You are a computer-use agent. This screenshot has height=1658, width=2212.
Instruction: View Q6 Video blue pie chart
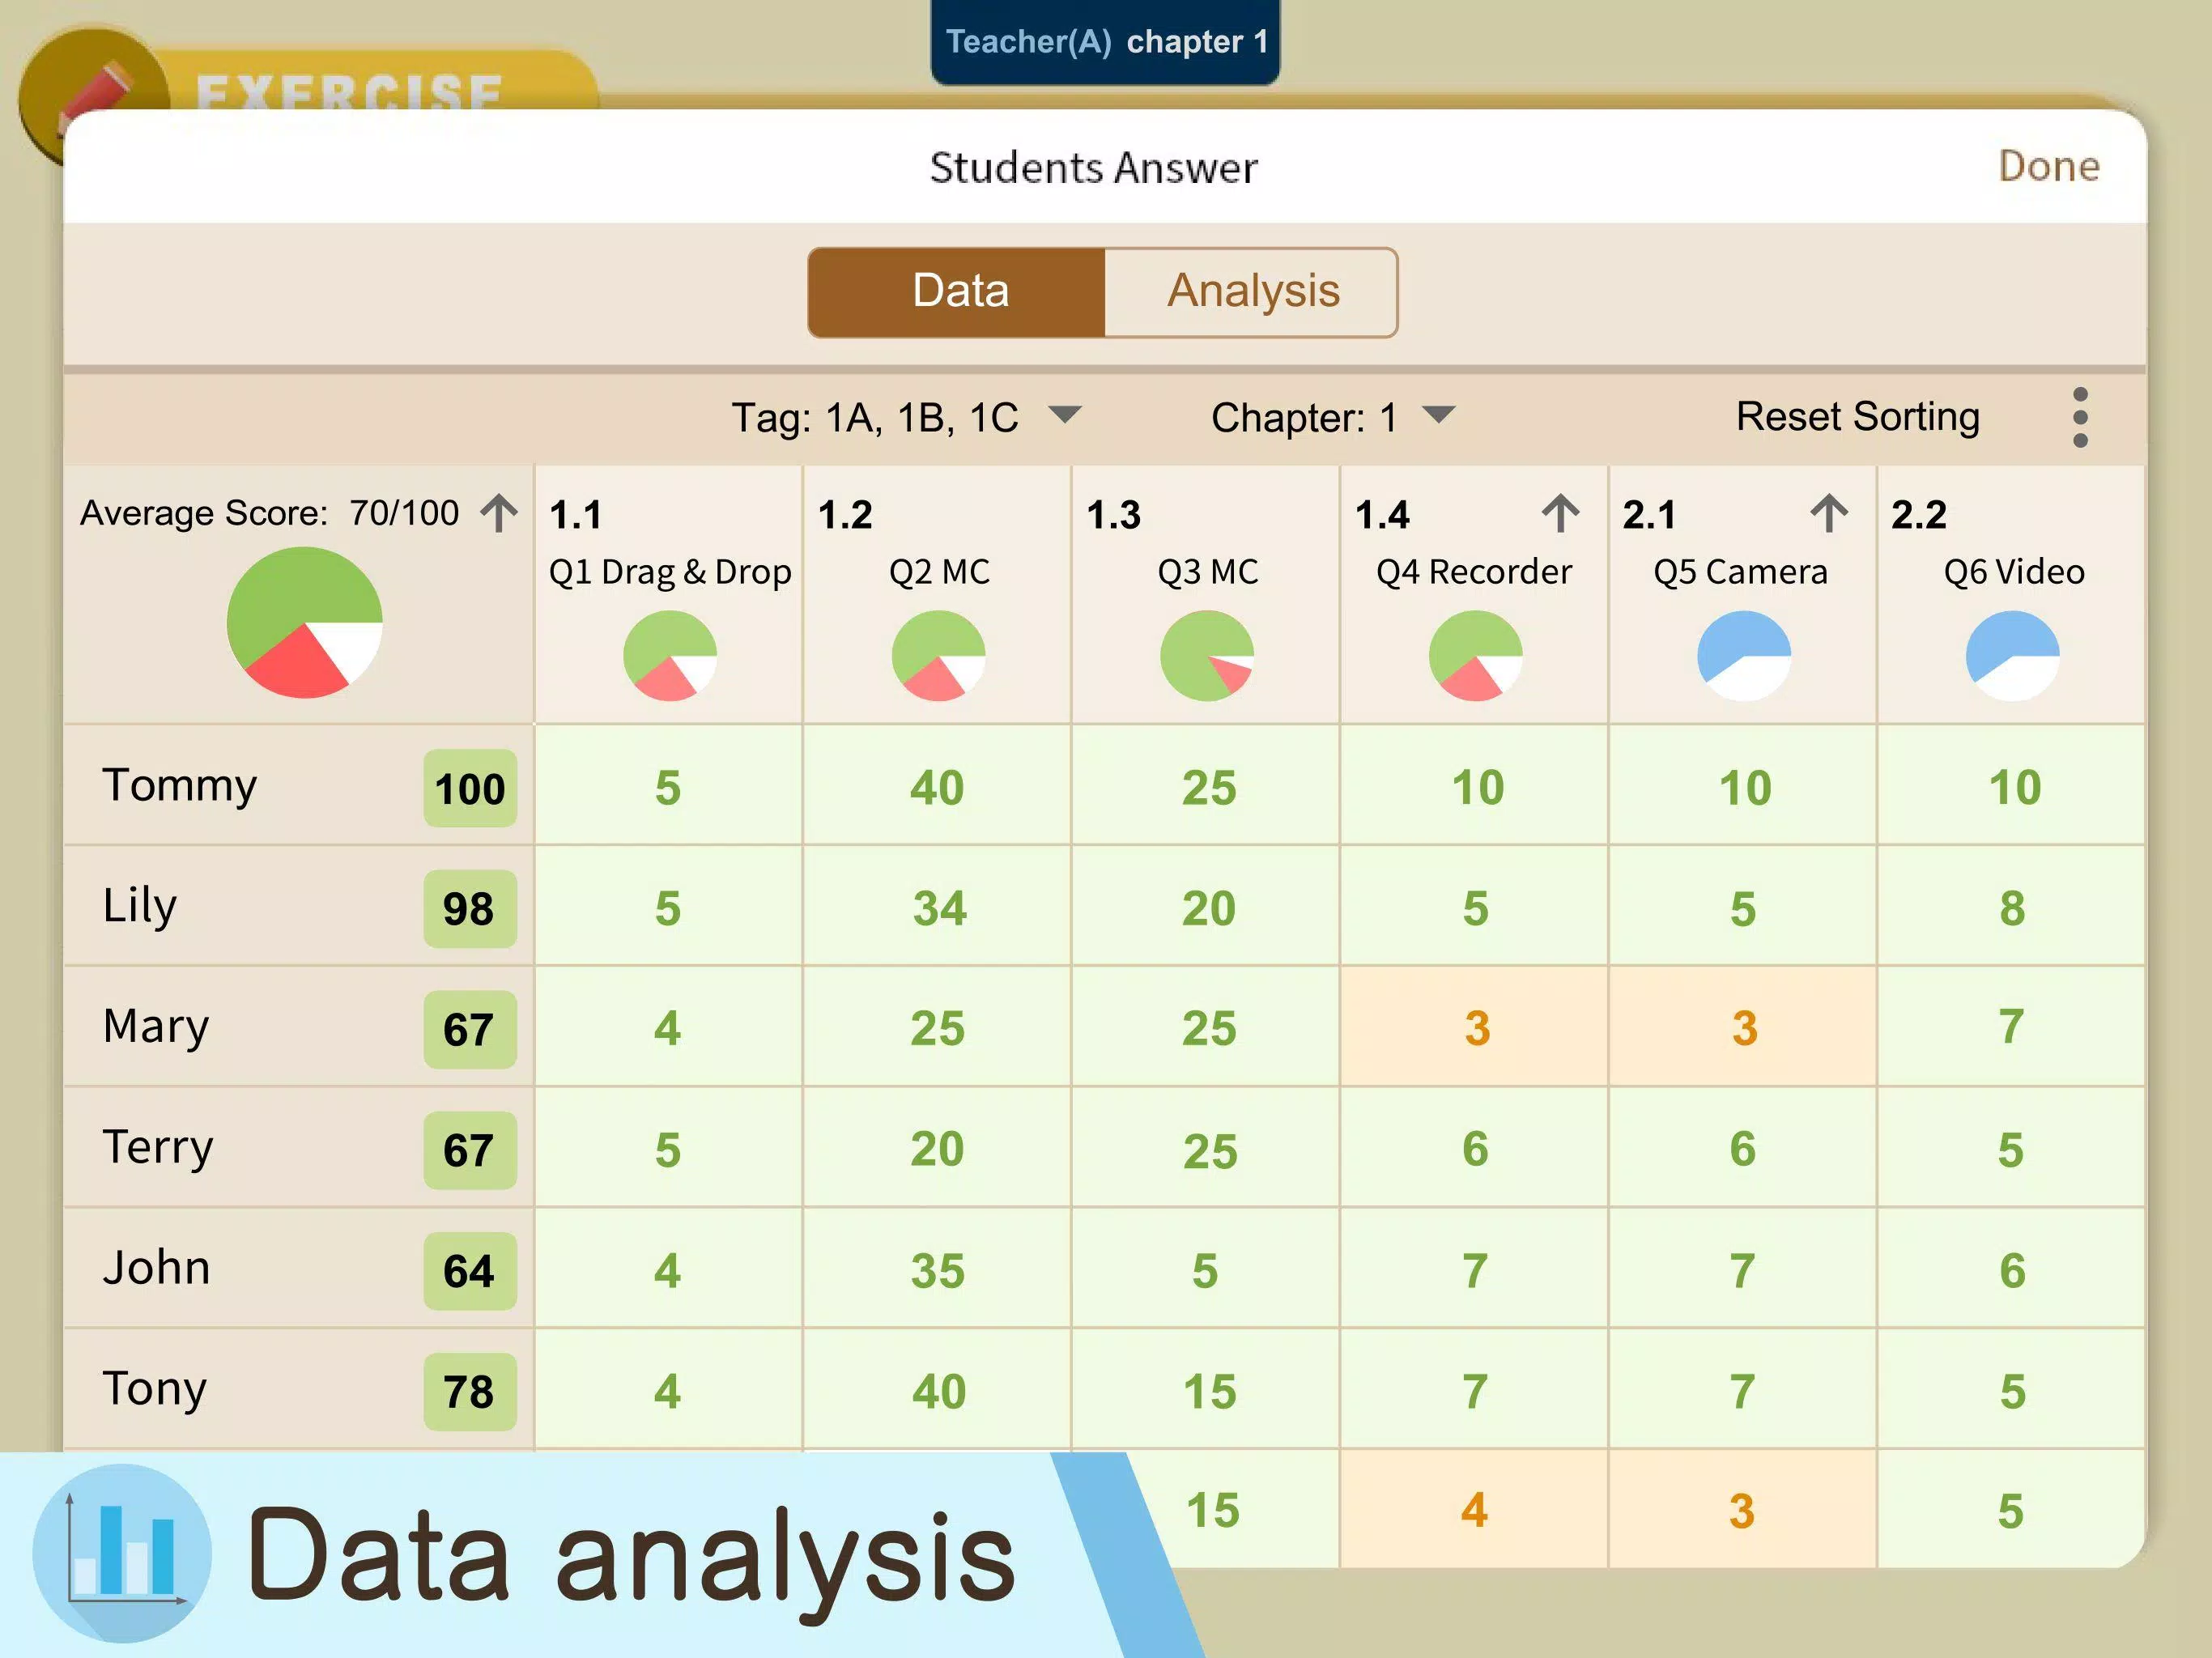click(2012, 656)
